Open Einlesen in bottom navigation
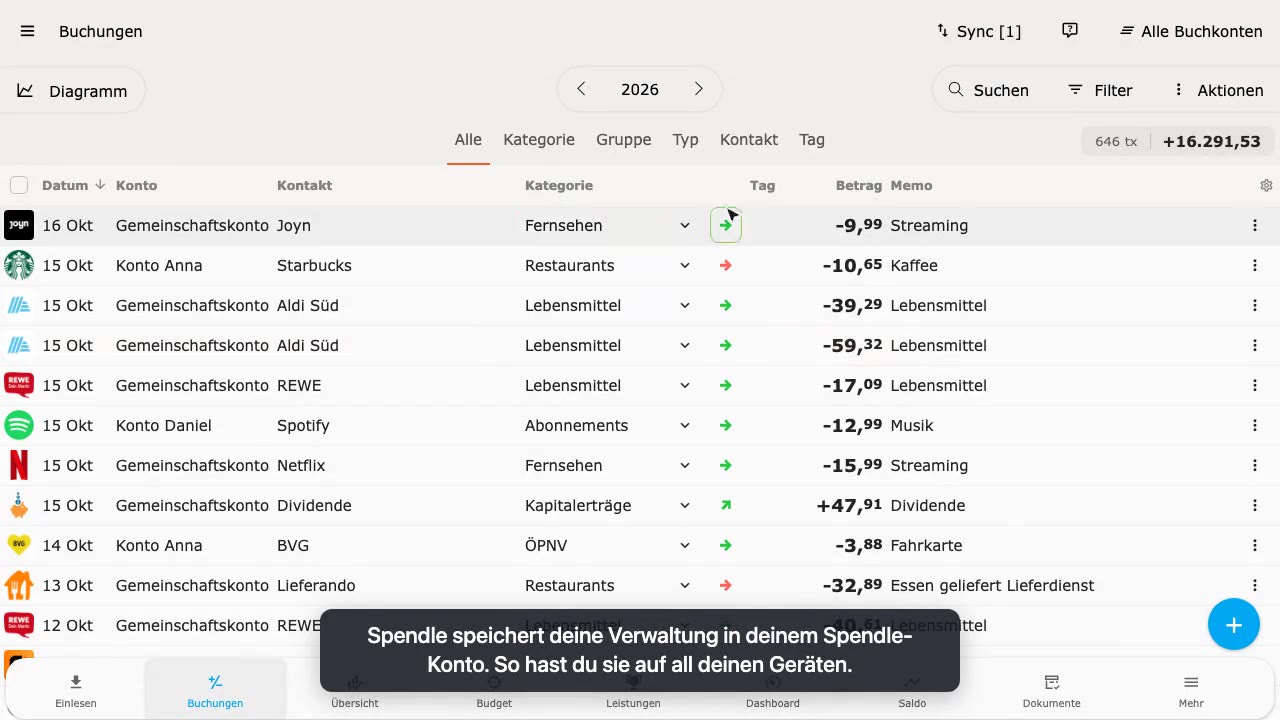The width and height of the screenshot is (1280, 720). click(x=76, y=691)
